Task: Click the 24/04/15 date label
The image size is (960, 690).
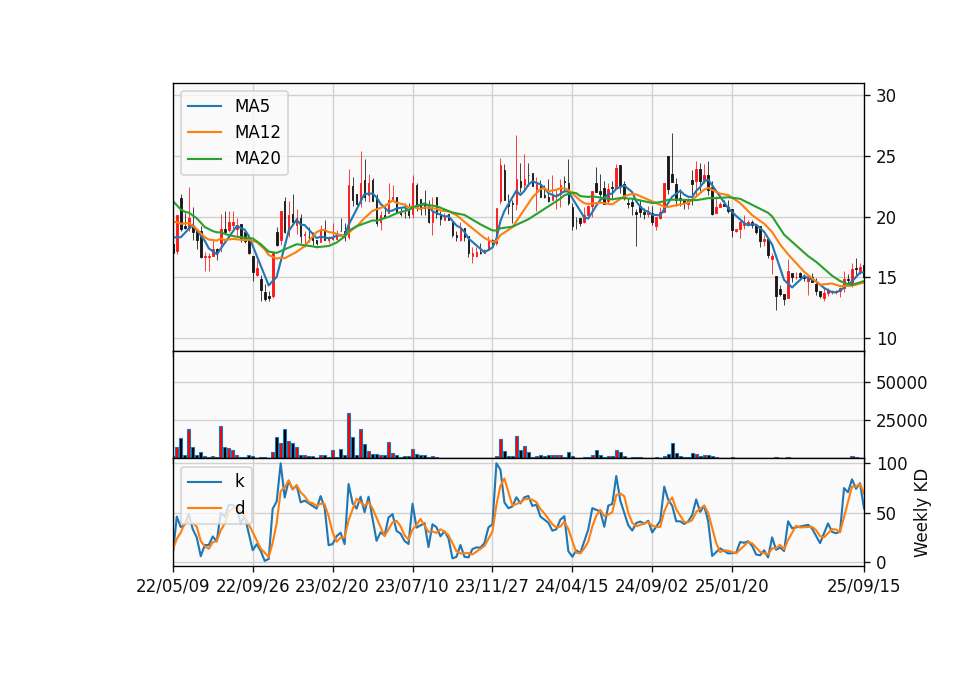Action: 572,586
